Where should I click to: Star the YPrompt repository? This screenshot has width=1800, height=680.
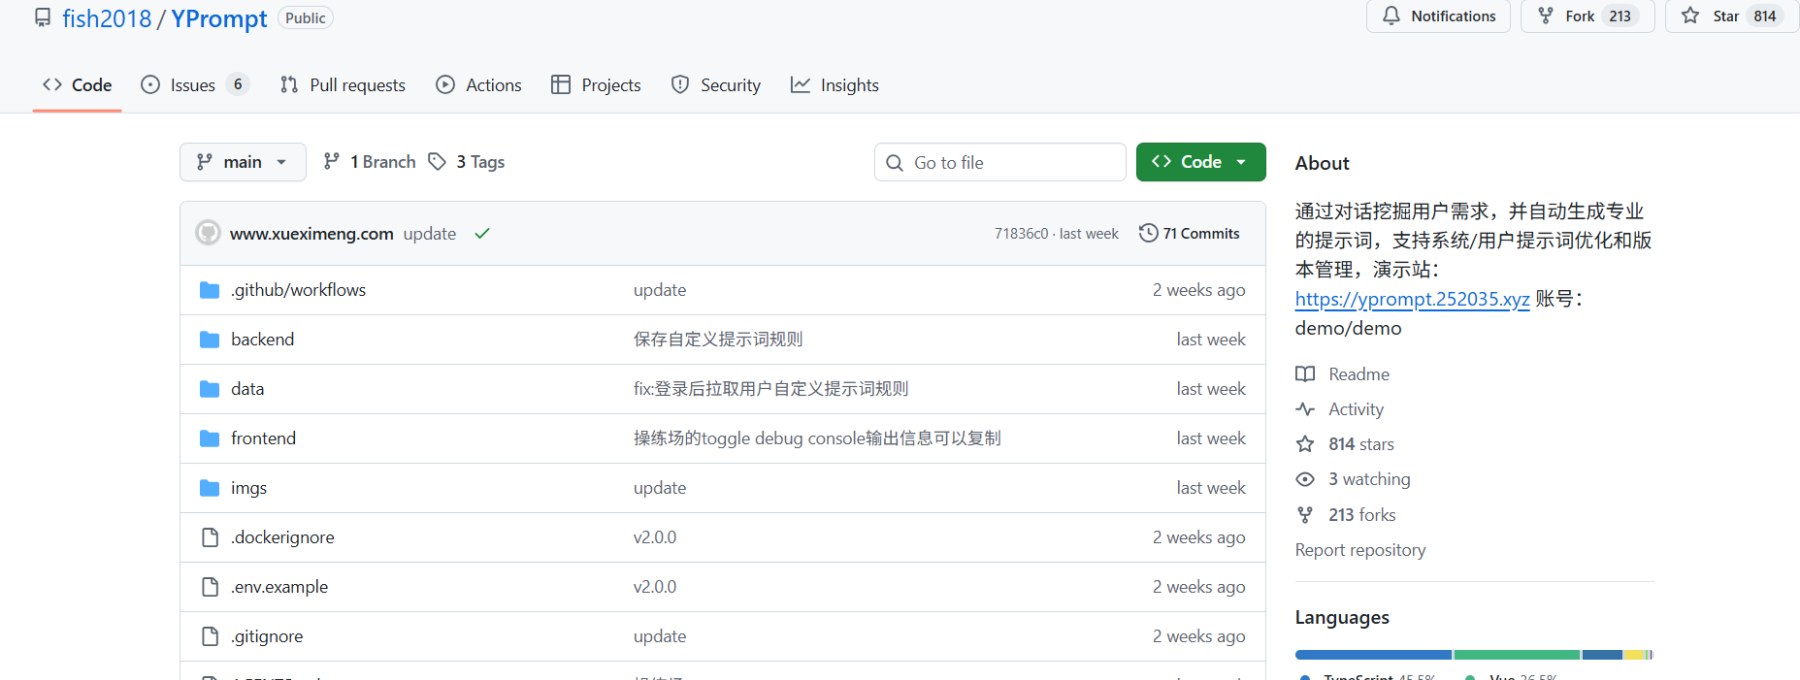point(1714,16)
